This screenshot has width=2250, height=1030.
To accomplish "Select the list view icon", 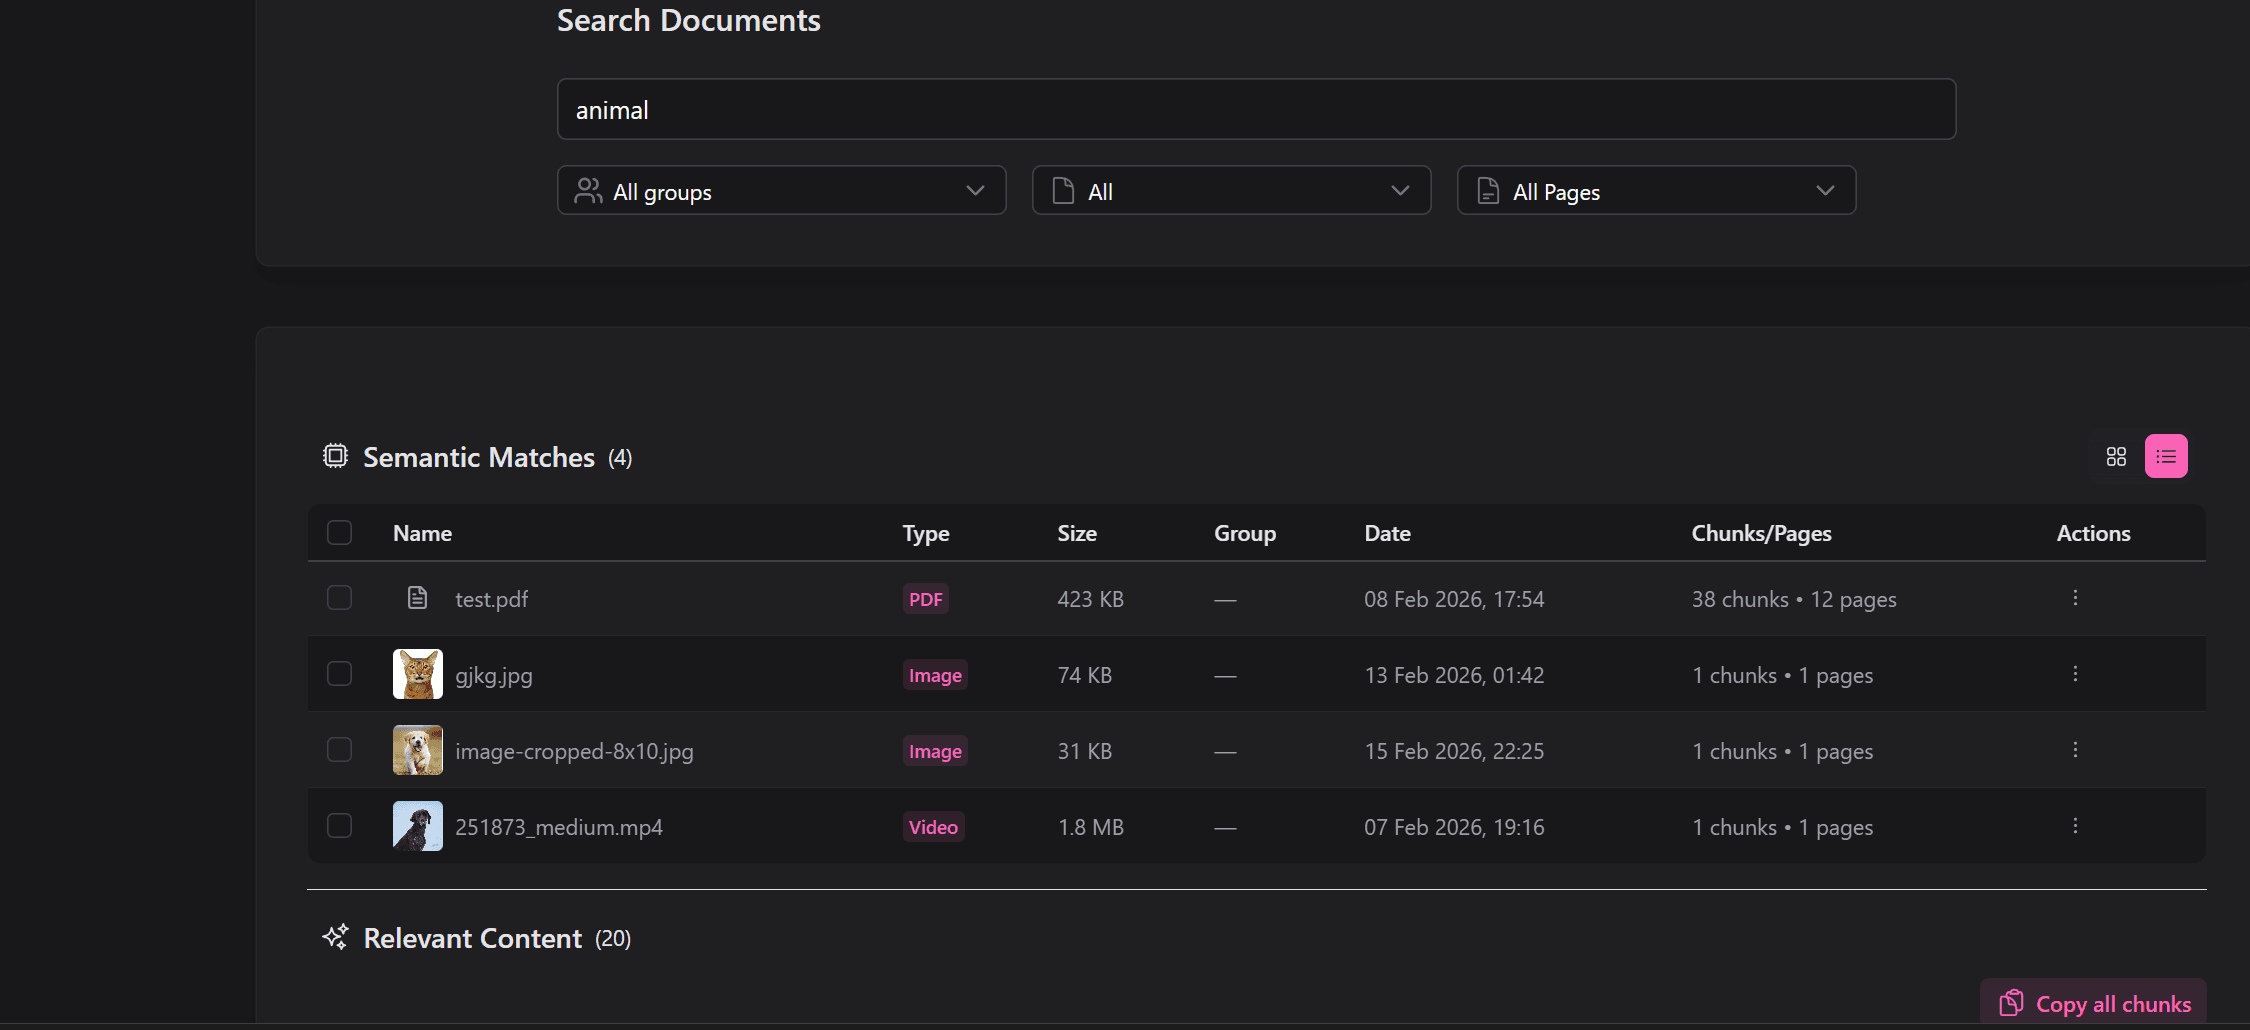I will (2166, 456).
